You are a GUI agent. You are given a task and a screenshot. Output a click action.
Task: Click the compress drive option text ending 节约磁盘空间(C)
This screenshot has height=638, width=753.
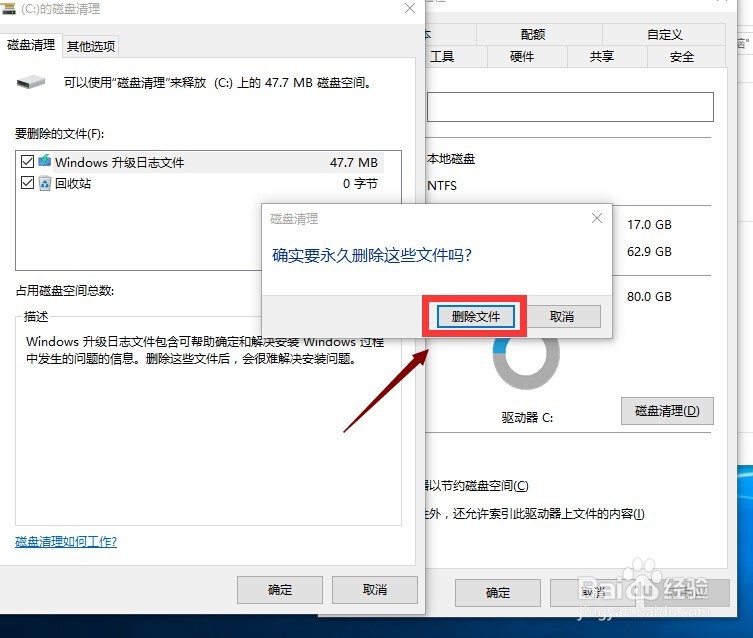tap(477, 486)
